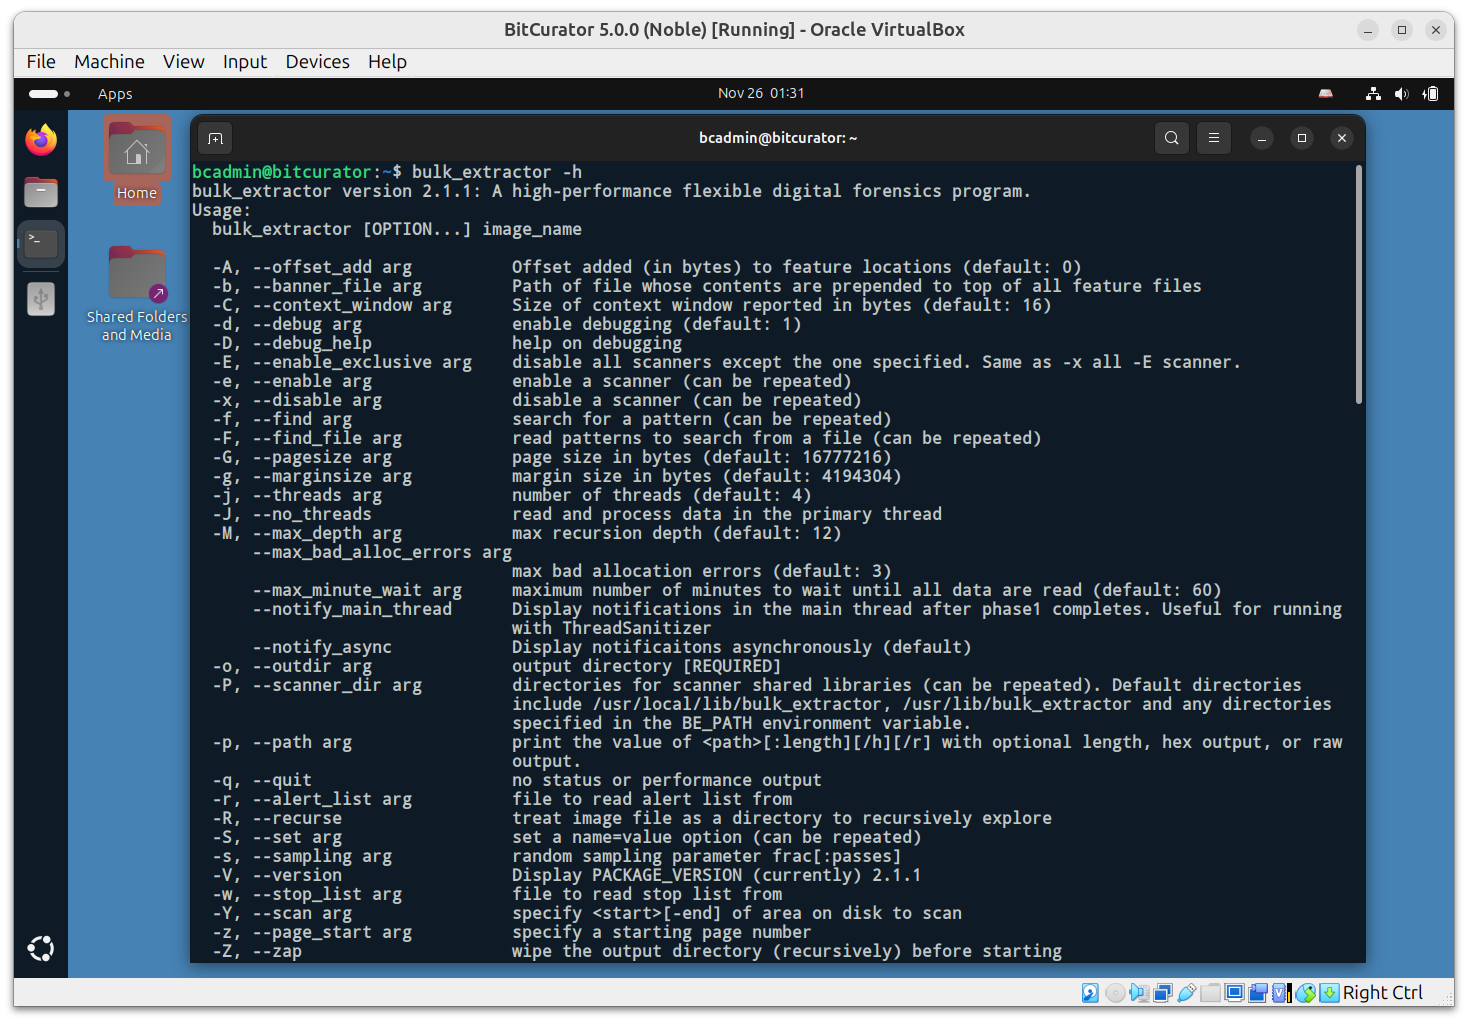Click the VirtualBox audio status icon
The image size is (1468, 1023).
click(1139, 992)
